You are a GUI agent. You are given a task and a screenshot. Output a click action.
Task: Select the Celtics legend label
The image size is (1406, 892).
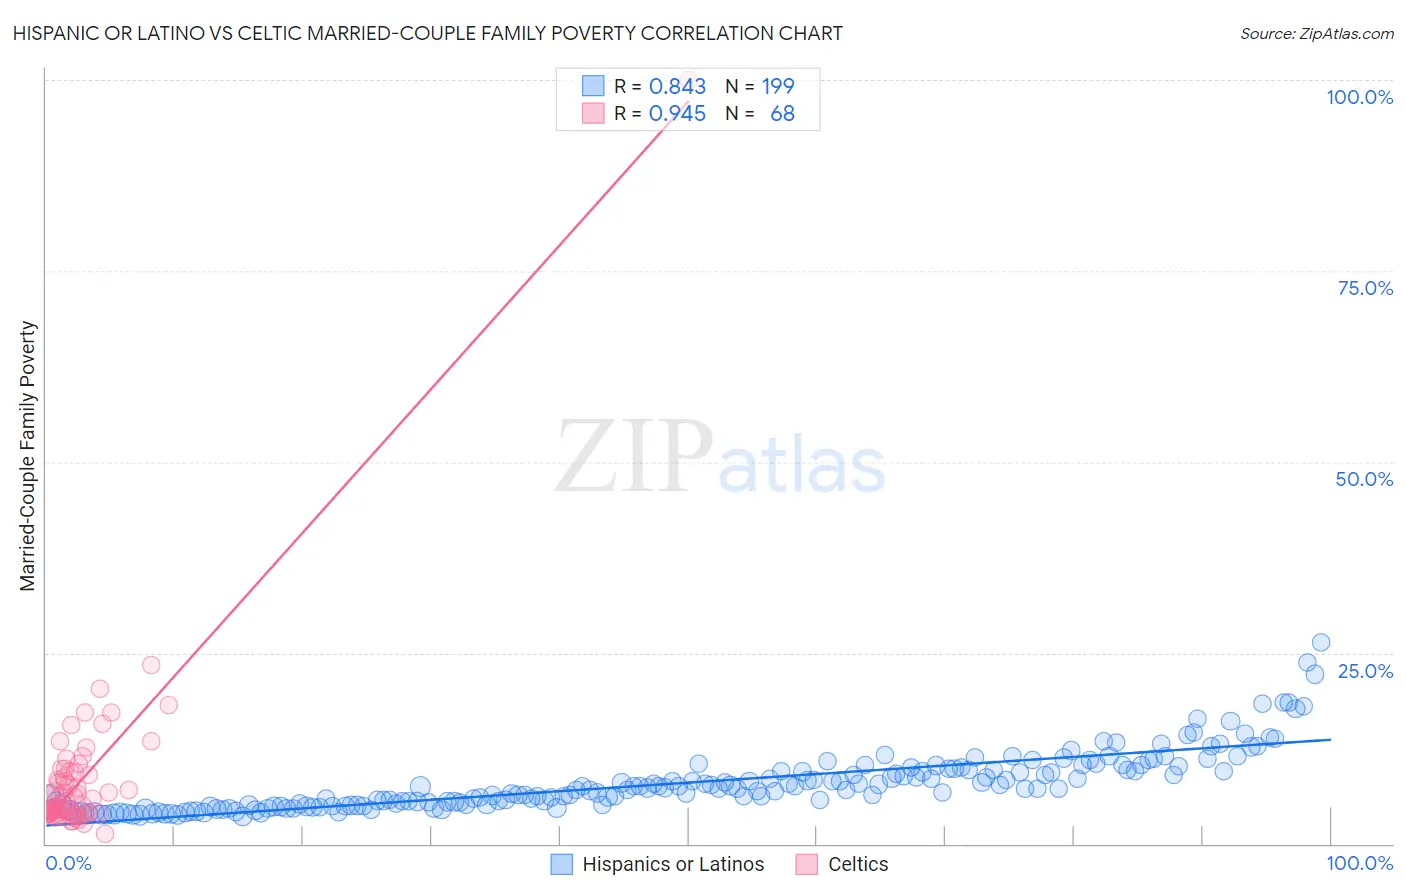pos(858,864)
